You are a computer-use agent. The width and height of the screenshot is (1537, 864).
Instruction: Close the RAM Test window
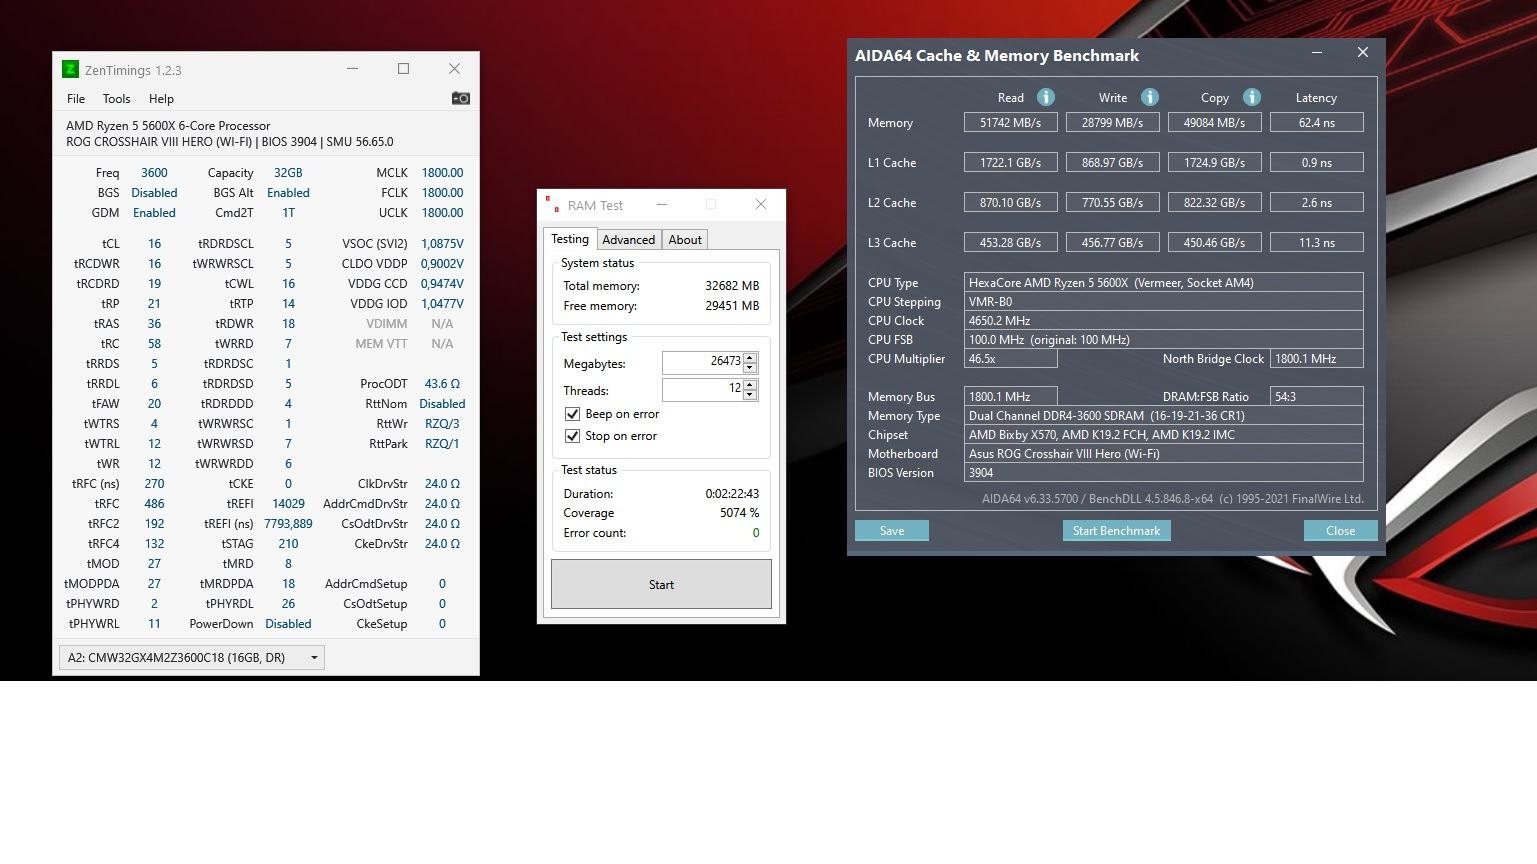pyautogui.click(x=761, y=204)
